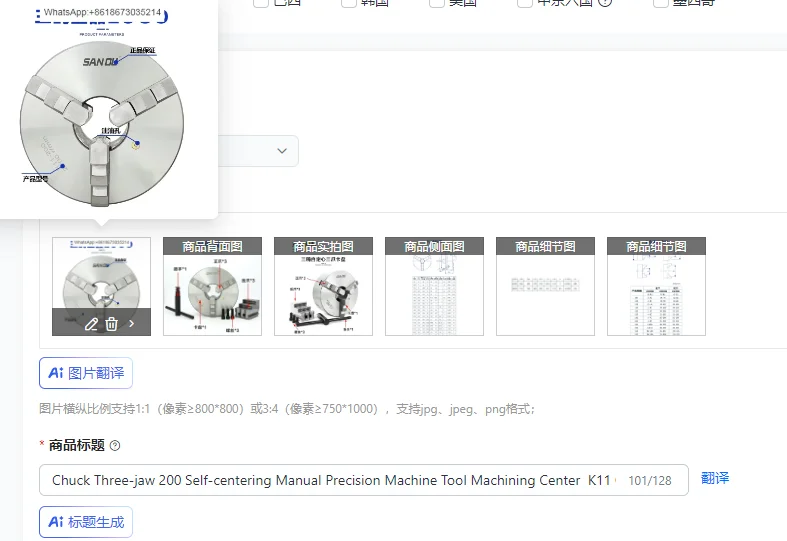Click the 翻译 link beside title field

[x=715, y=478]
